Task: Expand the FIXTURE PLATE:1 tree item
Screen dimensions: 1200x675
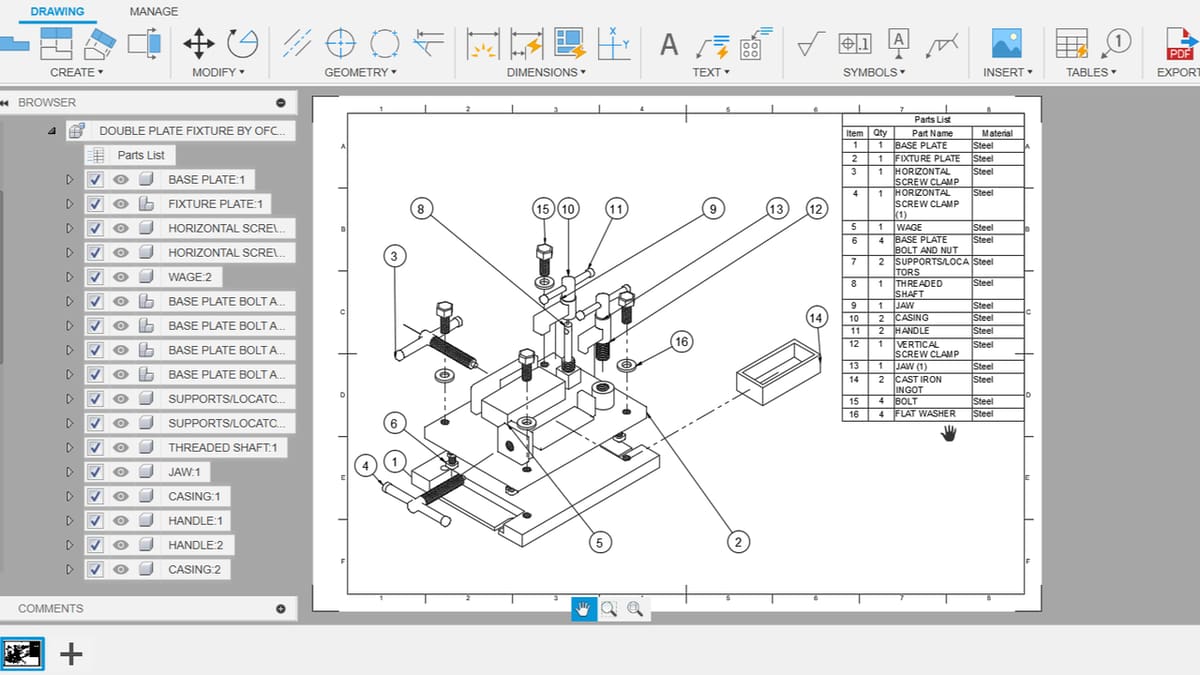Action: tap(69, 203)
